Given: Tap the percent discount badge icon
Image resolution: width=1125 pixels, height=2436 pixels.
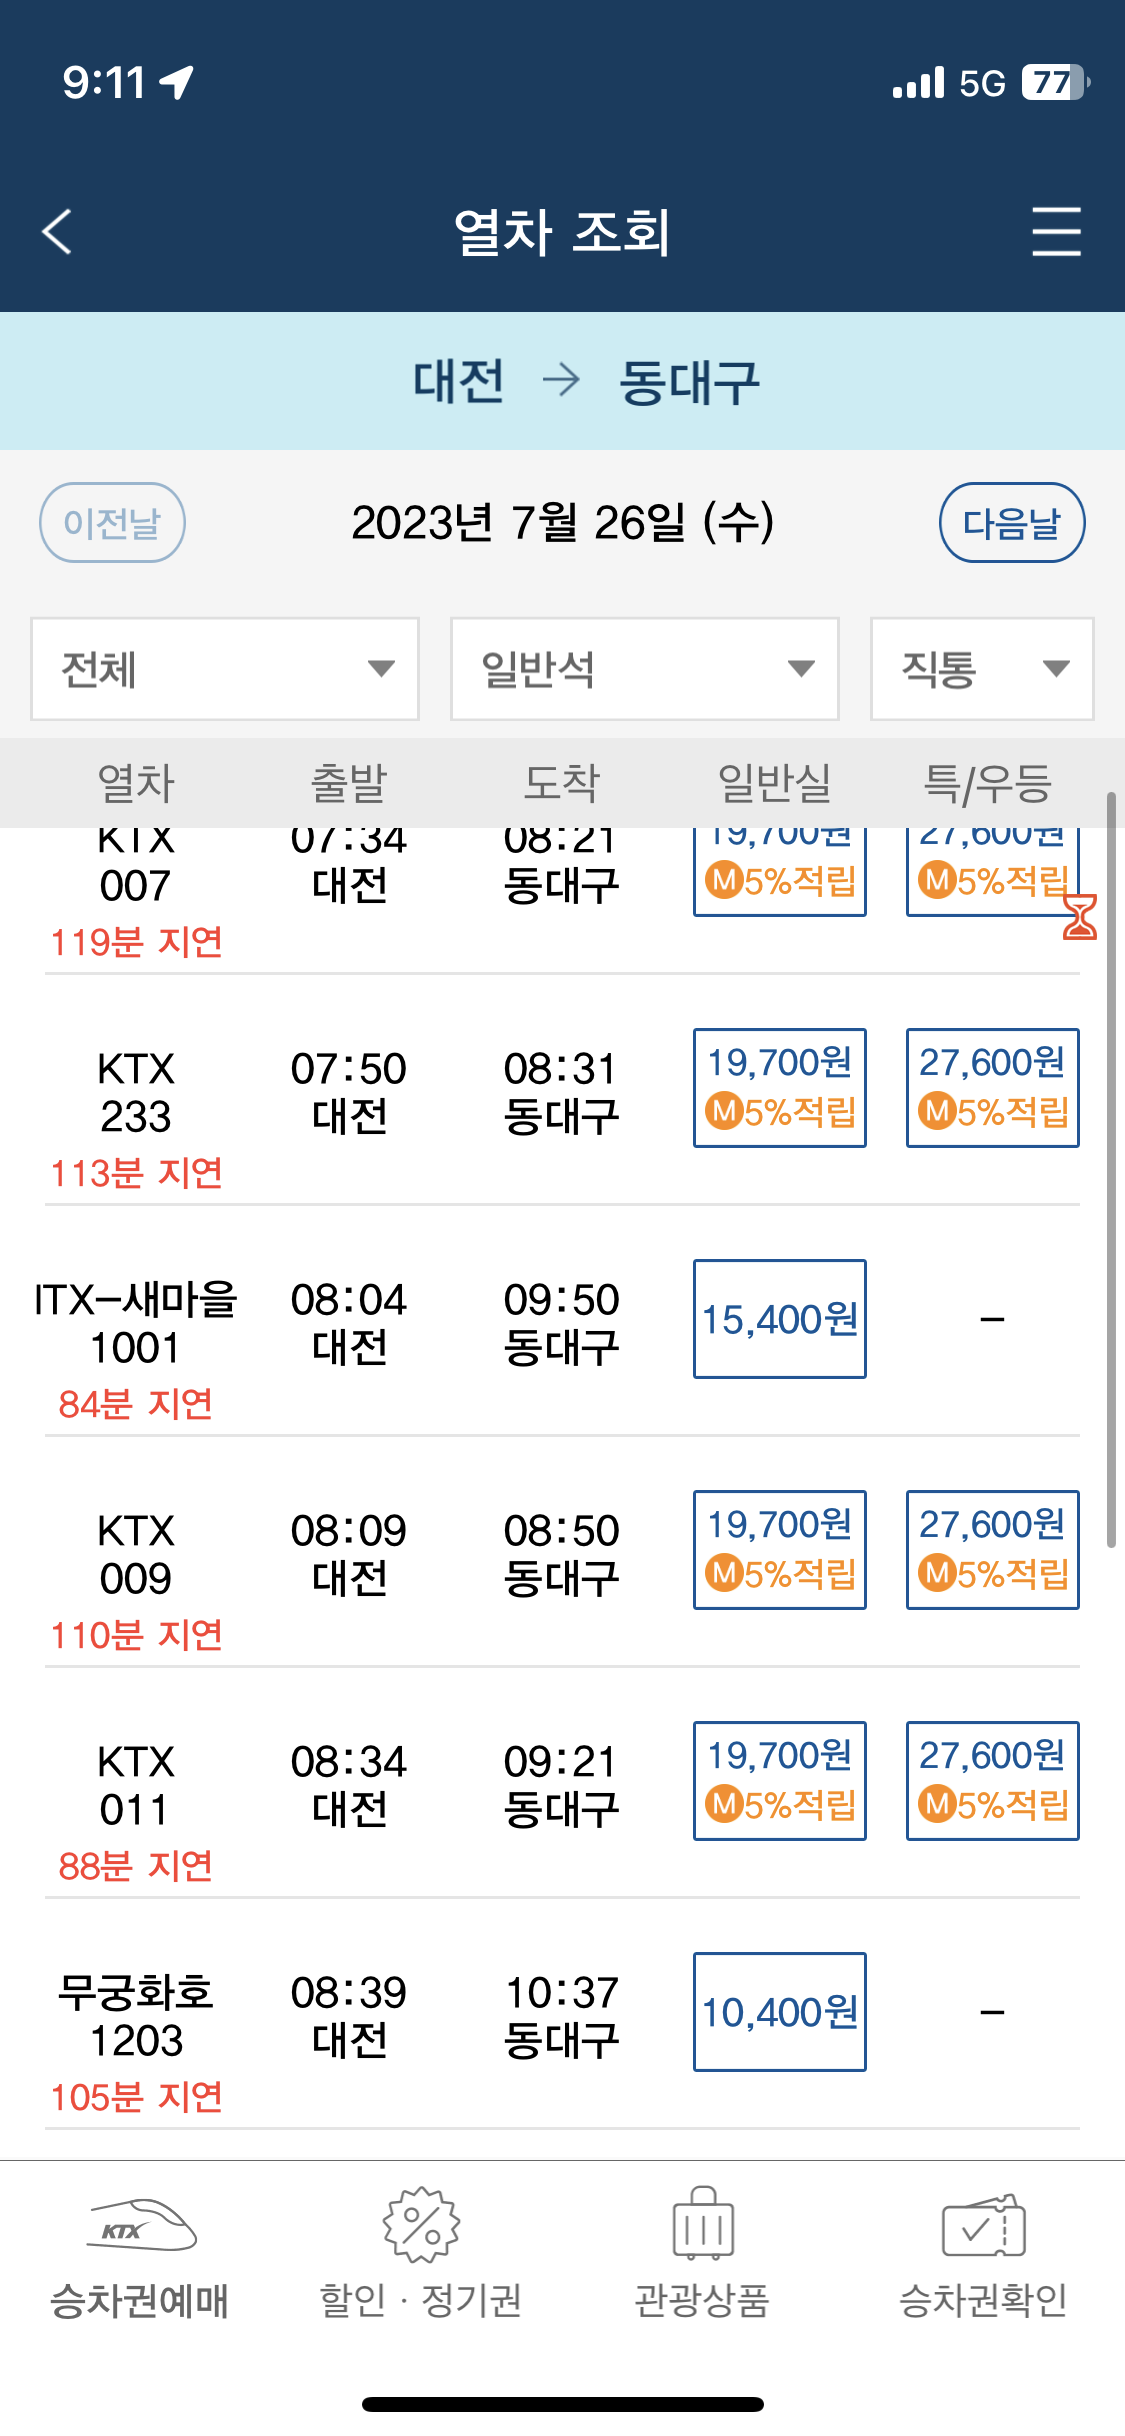Looking at the screenshot, I should point(421,2226).
